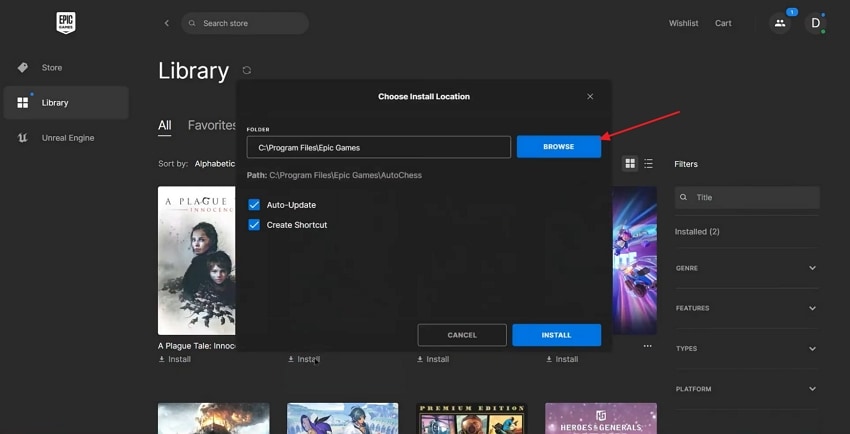Select the Favorites tab
Image resolution: width=850 pixels, height=434 pixels.
click(212, 126)
